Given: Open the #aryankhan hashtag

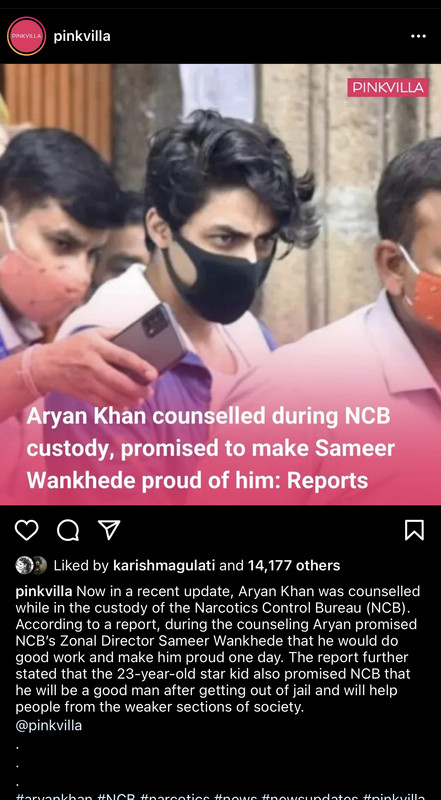Looking at the screenshot, I should [54, 796].
